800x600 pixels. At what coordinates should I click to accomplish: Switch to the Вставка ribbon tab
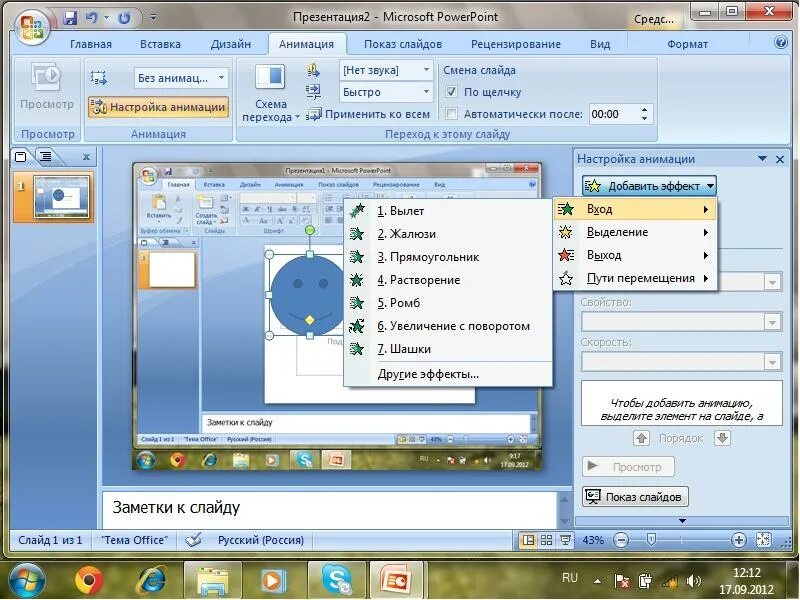[160, 44]
